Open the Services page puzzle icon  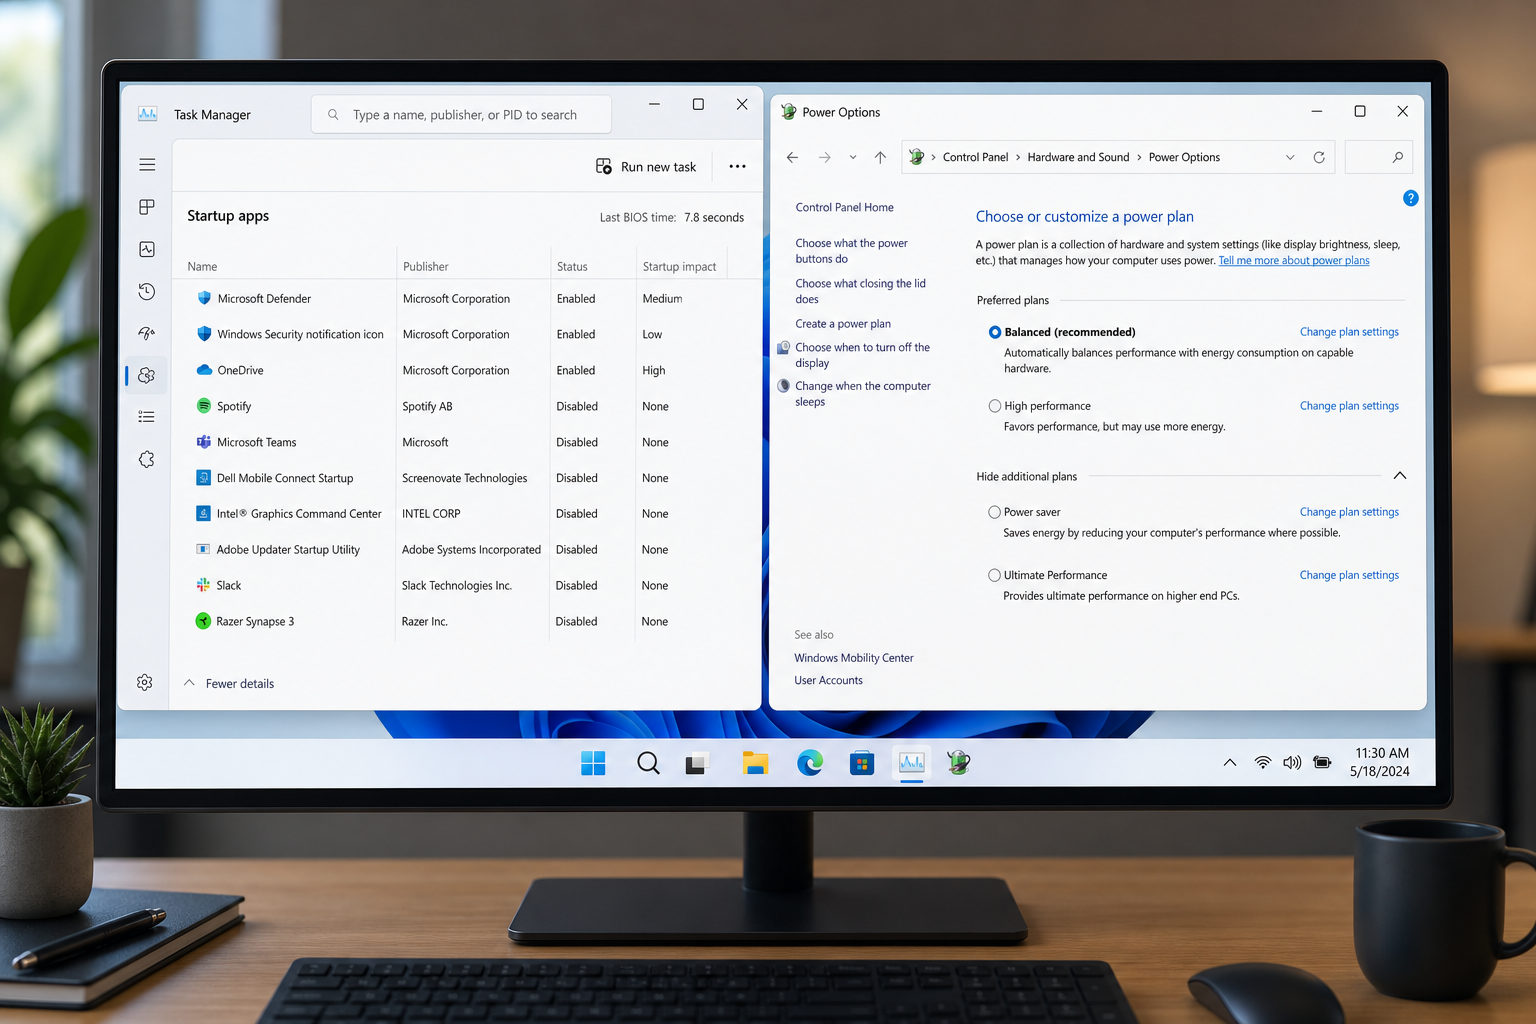[x=147, y=459]
